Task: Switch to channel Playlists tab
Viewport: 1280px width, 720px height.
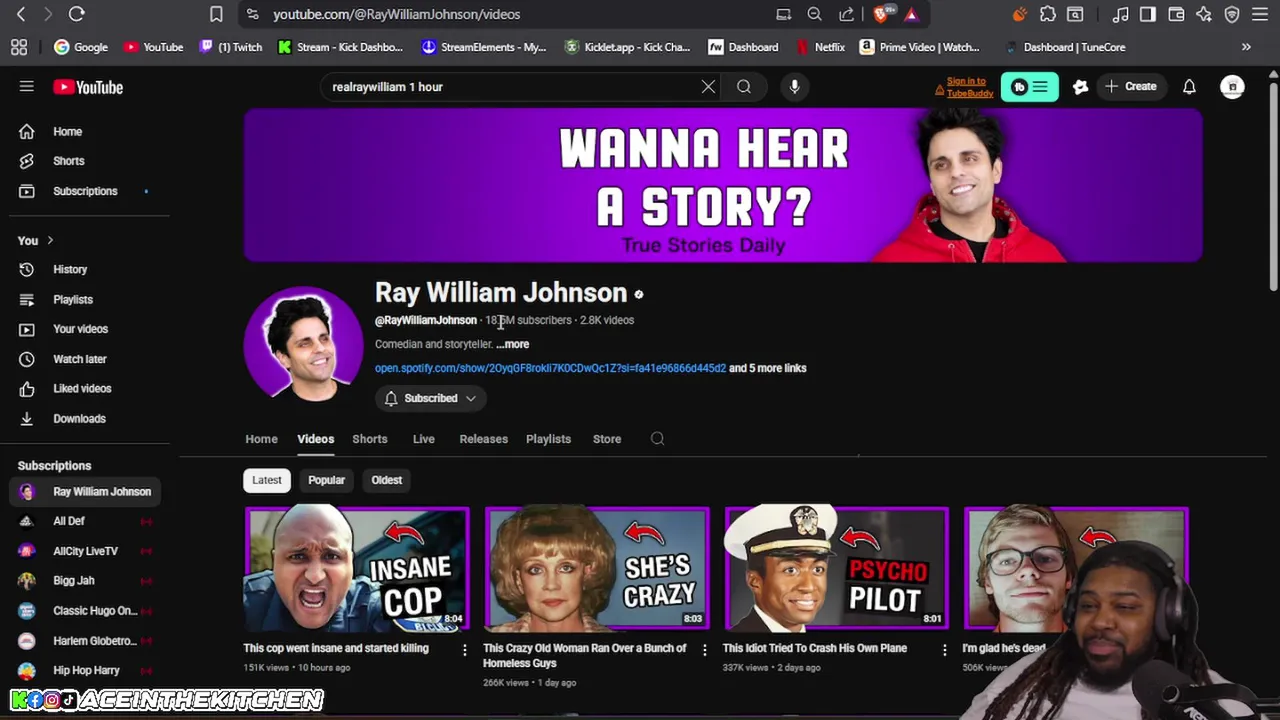Action: 548,439
